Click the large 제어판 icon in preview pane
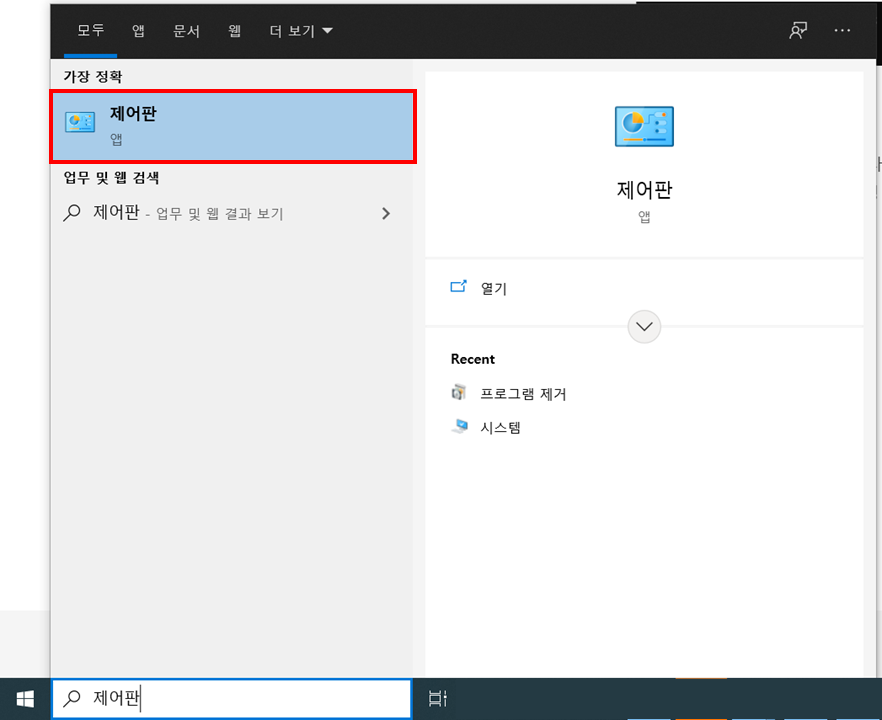This screenshot has width=882, height=720. pyautogui.click(x=644, y=126)
